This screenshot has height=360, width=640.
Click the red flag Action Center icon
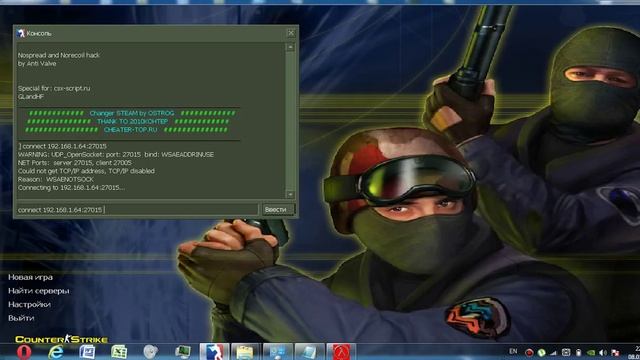pyautogui.click(x=615, y=352)
